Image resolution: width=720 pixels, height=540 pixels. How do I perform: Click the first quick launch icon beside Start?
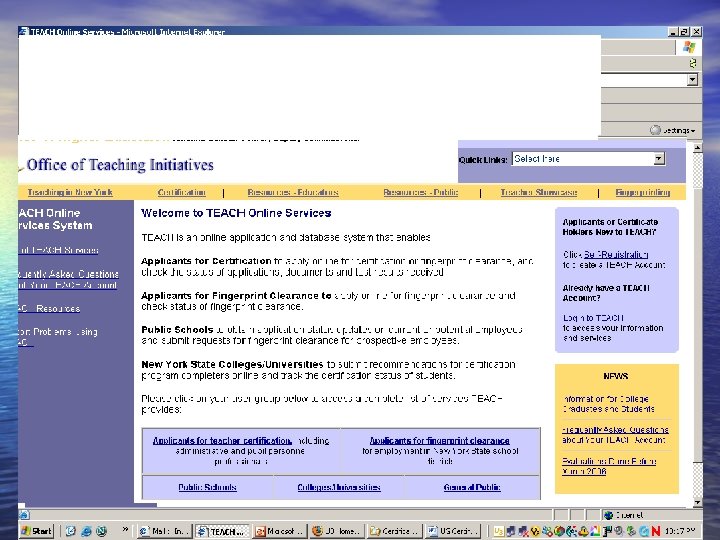pos(70,531)
